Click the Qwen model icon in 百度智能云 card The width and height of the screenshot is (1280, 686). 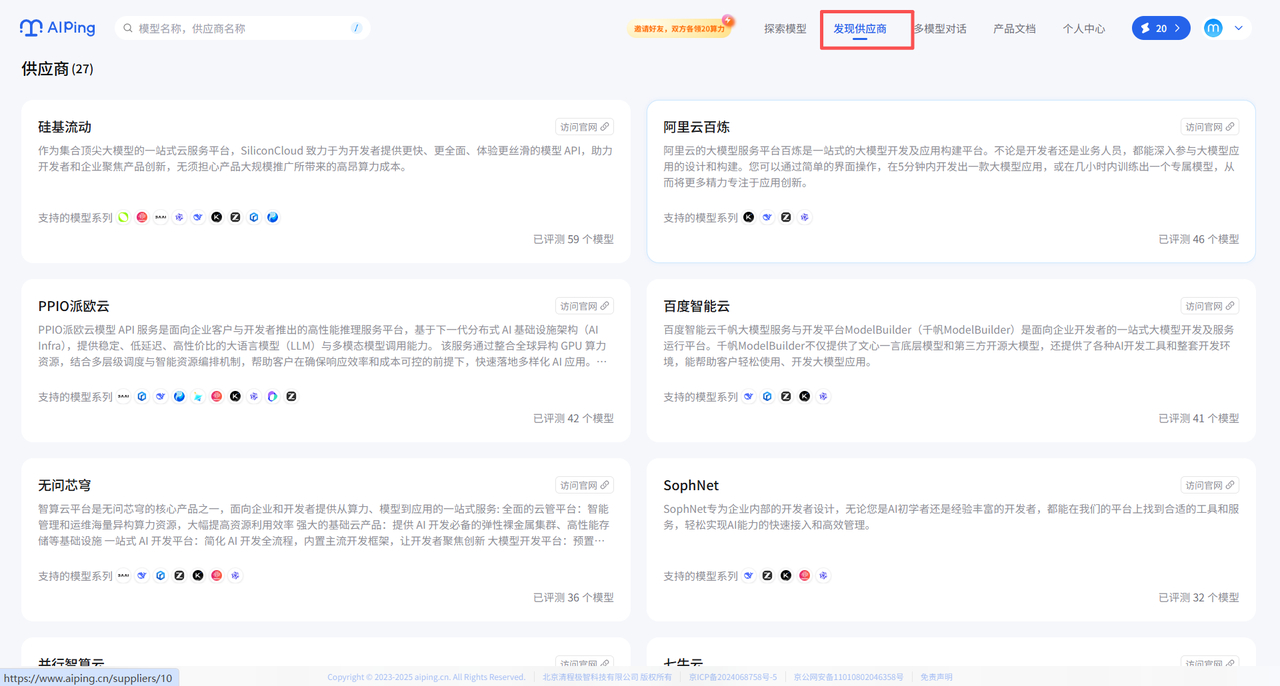[823, 396]
